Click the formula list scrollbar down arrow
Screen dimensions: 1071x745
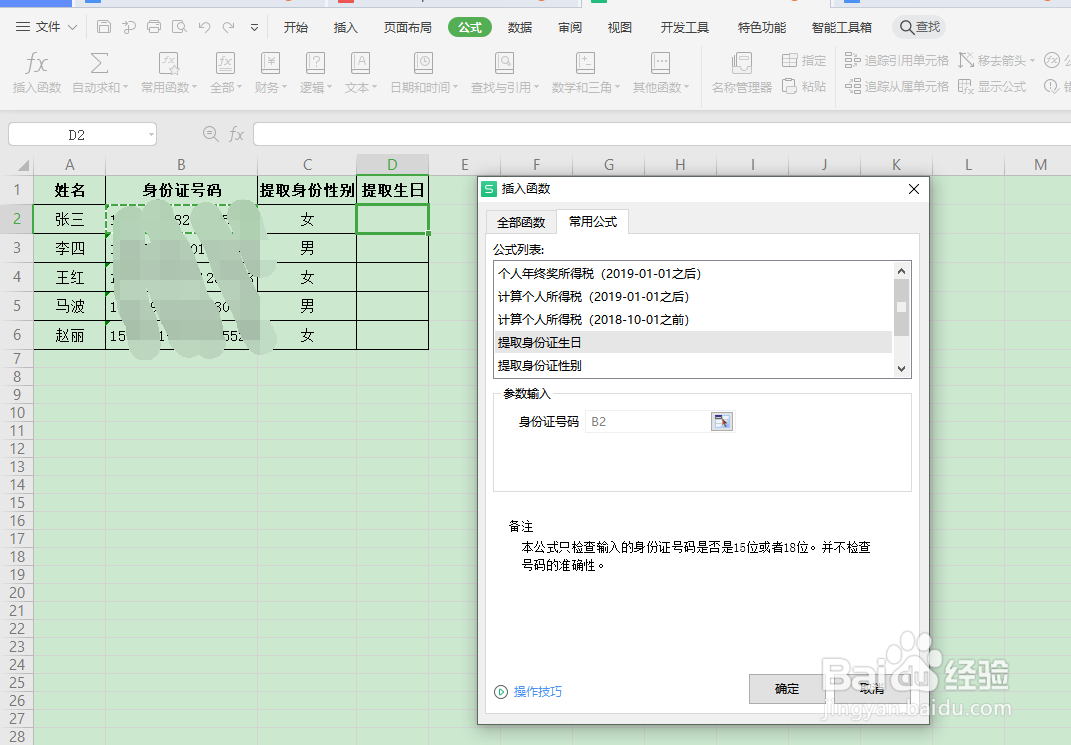901,368
